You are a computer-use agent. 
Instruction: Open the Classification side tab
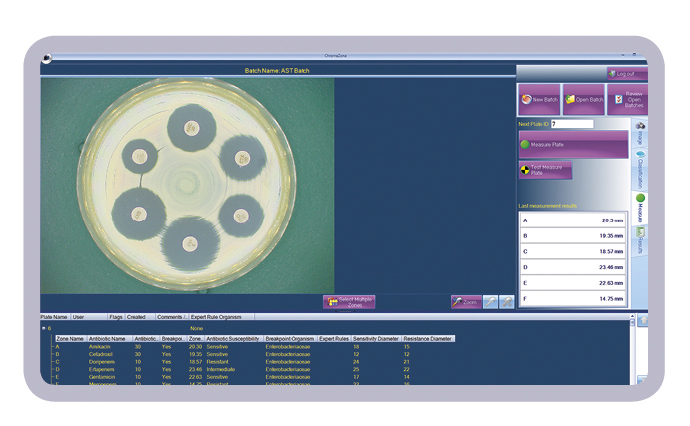click(x=640, y=170)
